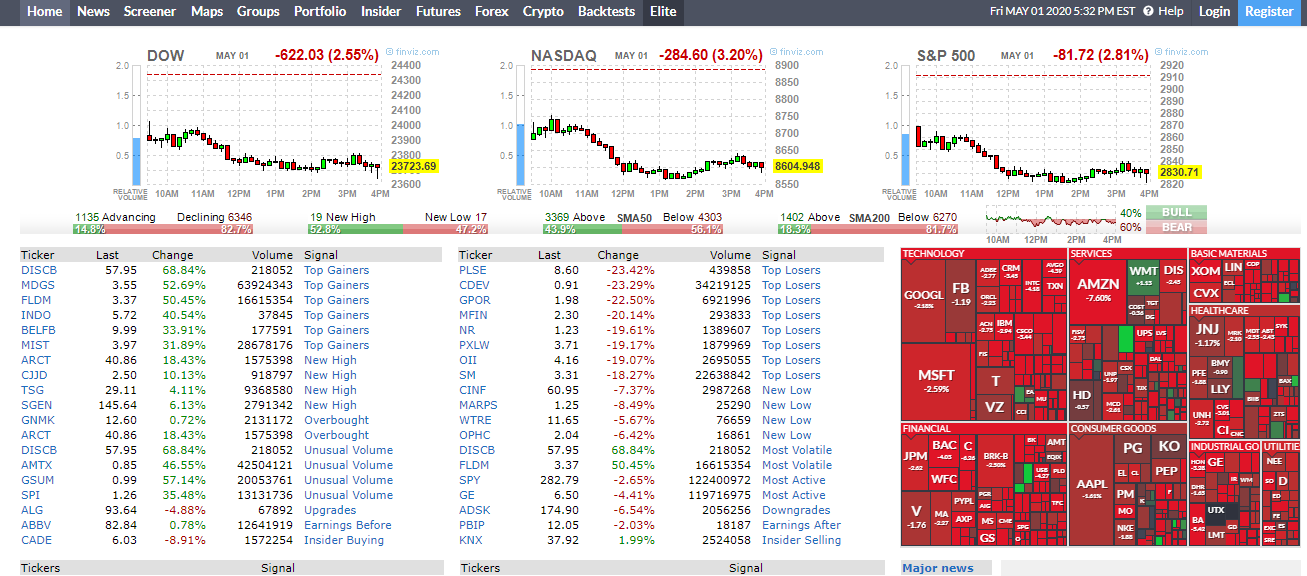The width and height of the screenshot is (1307, 576).
Task: Click the GOOGL tile in the heatmap
Action: pyautogui.click(x=924, y=299)
